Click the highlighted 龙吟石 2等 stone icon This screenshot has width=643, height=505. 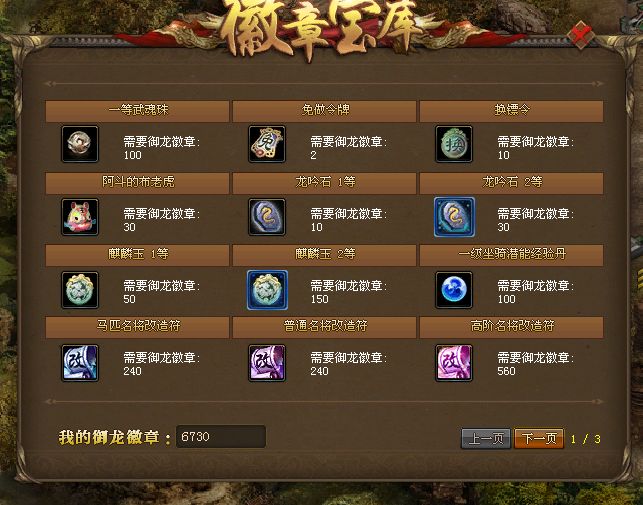point(454,217)
